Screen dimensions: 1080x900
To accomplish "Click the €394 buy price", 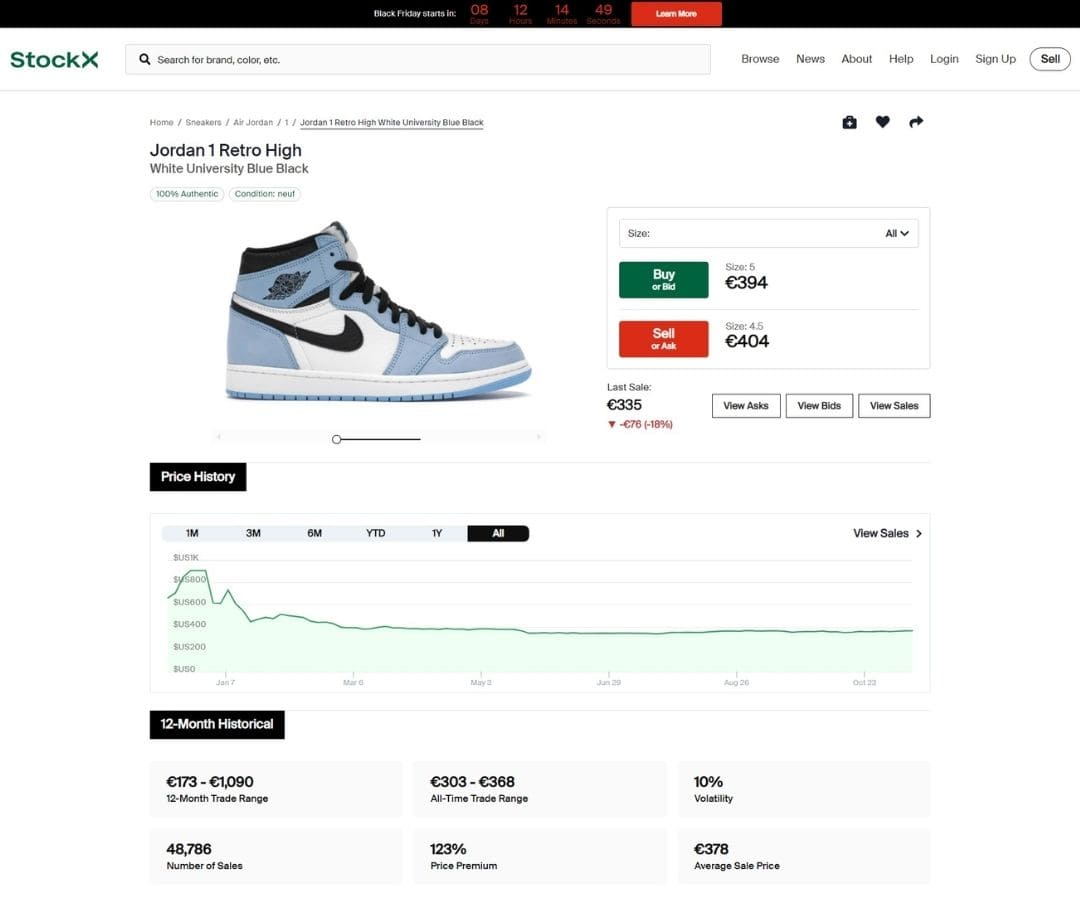I will tap(746, 282).
